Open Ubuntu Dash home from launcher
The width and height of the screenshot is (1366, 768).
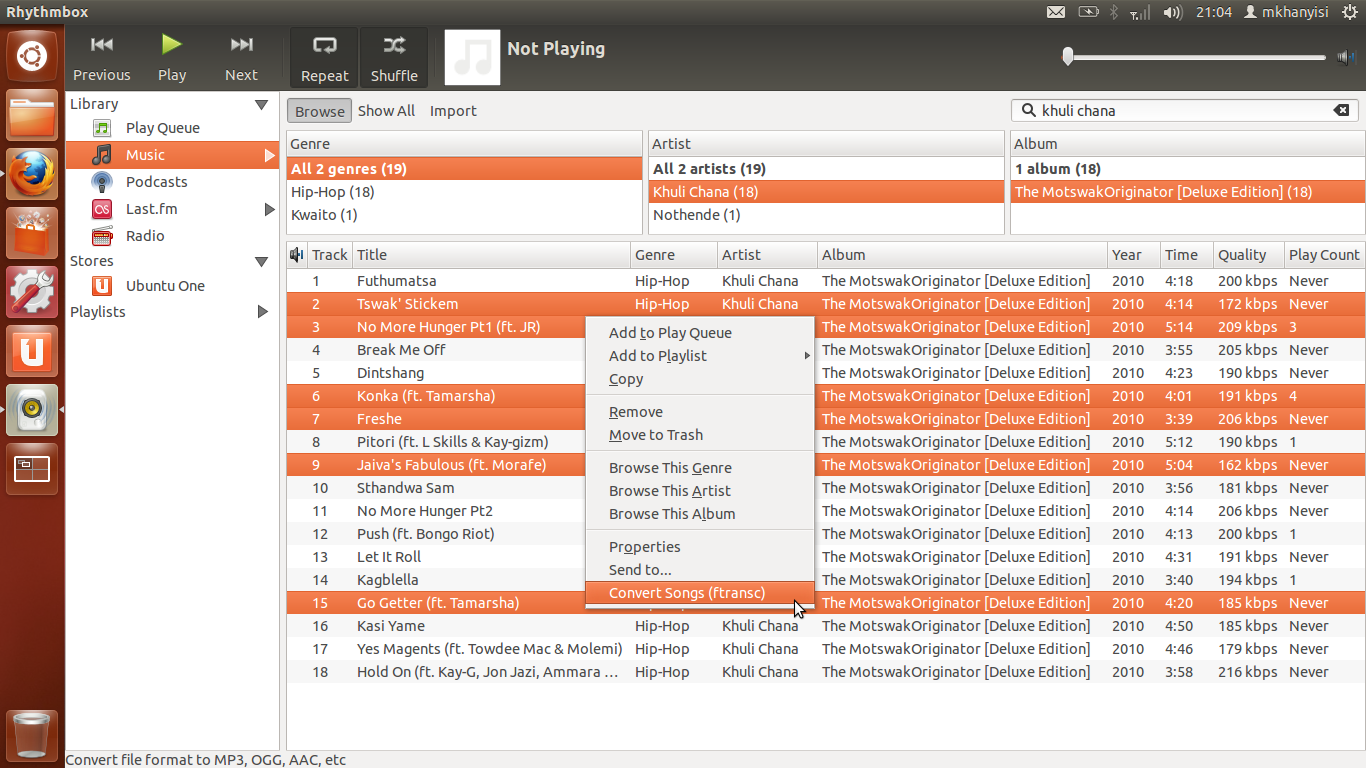32,56
